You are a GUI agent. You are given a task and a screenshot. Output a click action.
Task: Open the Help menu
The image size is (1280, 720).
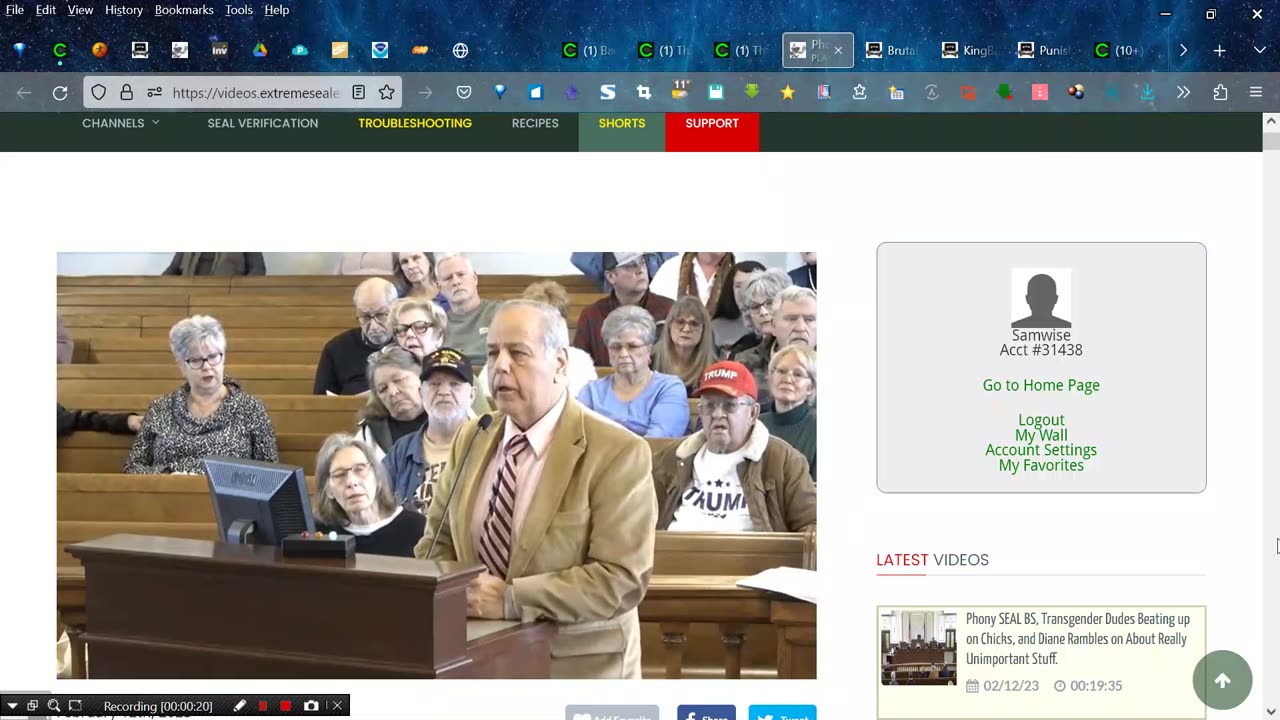click(277, 10)
